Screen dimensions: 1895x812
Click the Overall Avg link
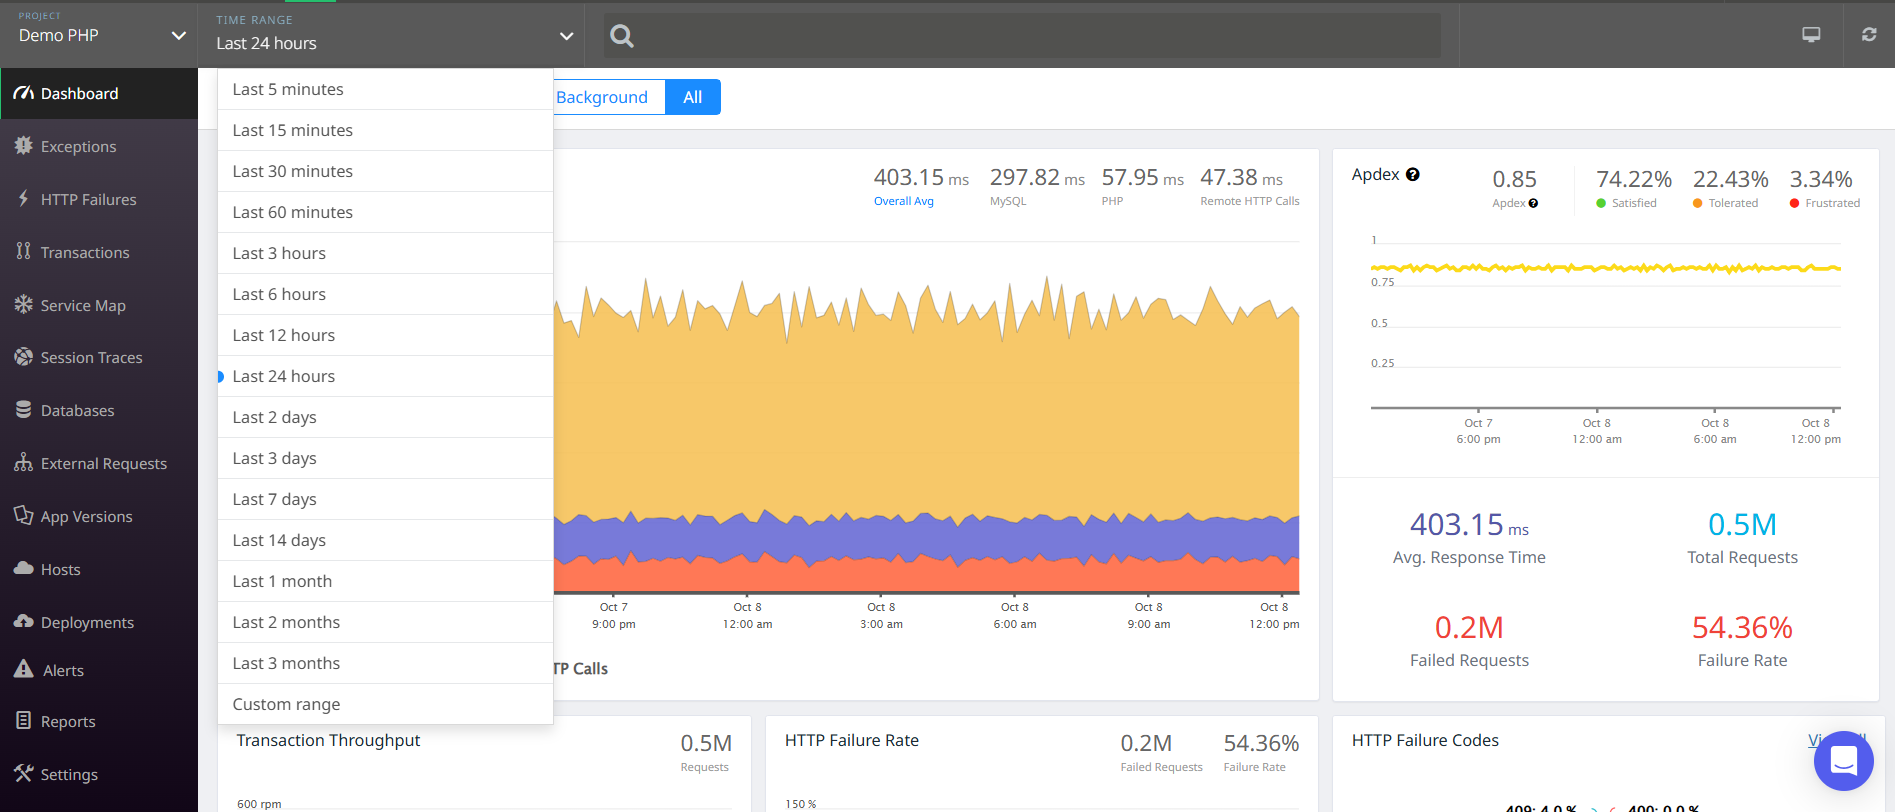tap(903, 201)
